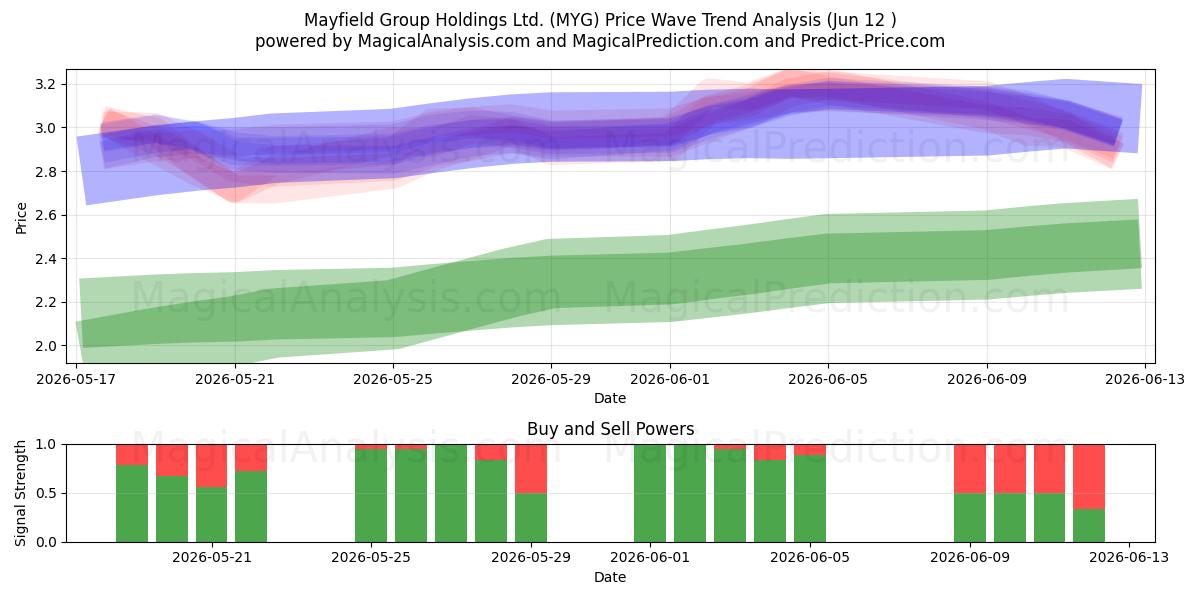Click the green wave band in the price chart
This screenshot has width=1200, height=600.
(x=610, y=280)
